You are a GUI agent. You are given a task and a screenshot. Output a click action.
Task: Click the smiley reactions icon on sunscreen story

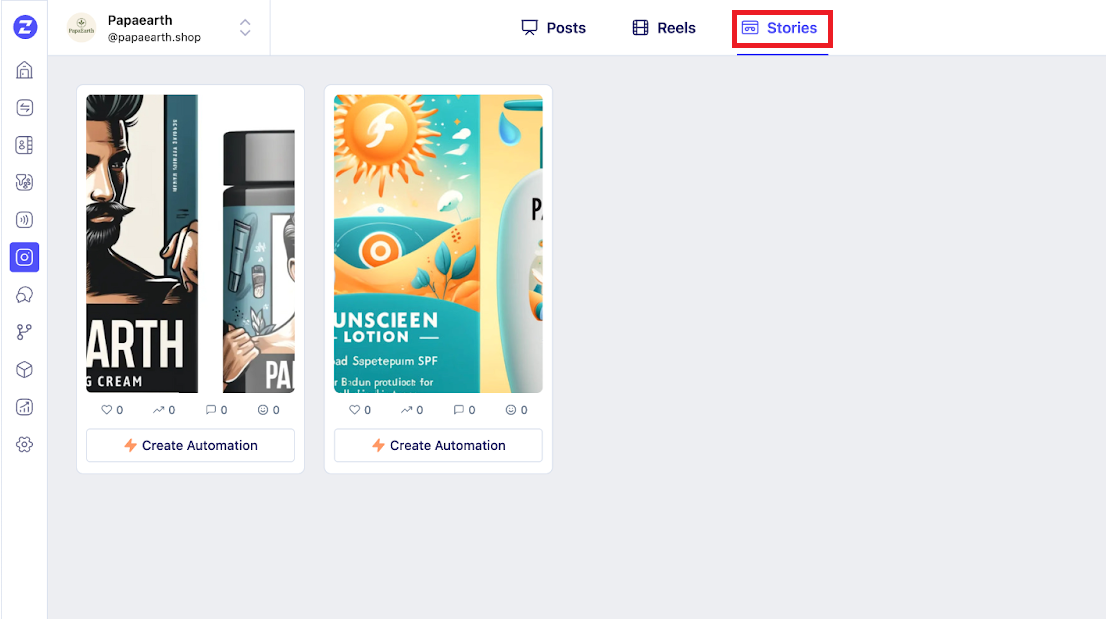coord(511,410)
